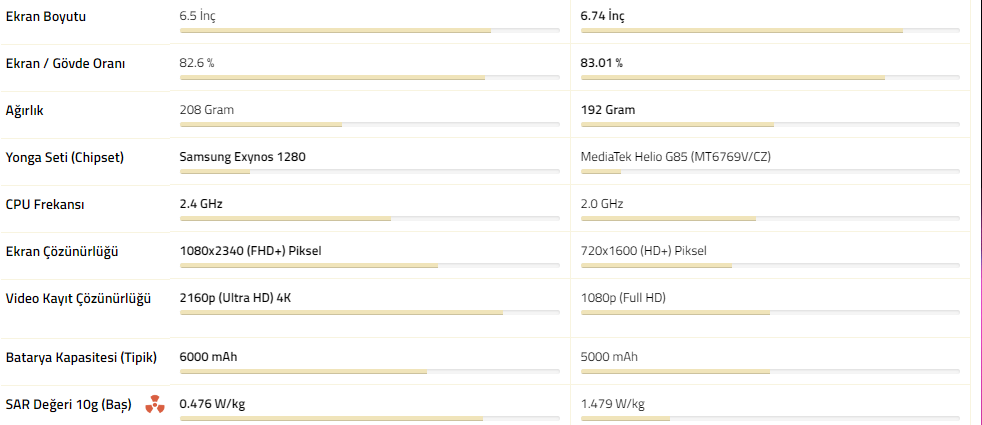The height and width of the screenshot is (425, 982).
Task: Click the Samsung Exynos 1280 chipset value
Action: pyautogui.click(x=242, y=157)
